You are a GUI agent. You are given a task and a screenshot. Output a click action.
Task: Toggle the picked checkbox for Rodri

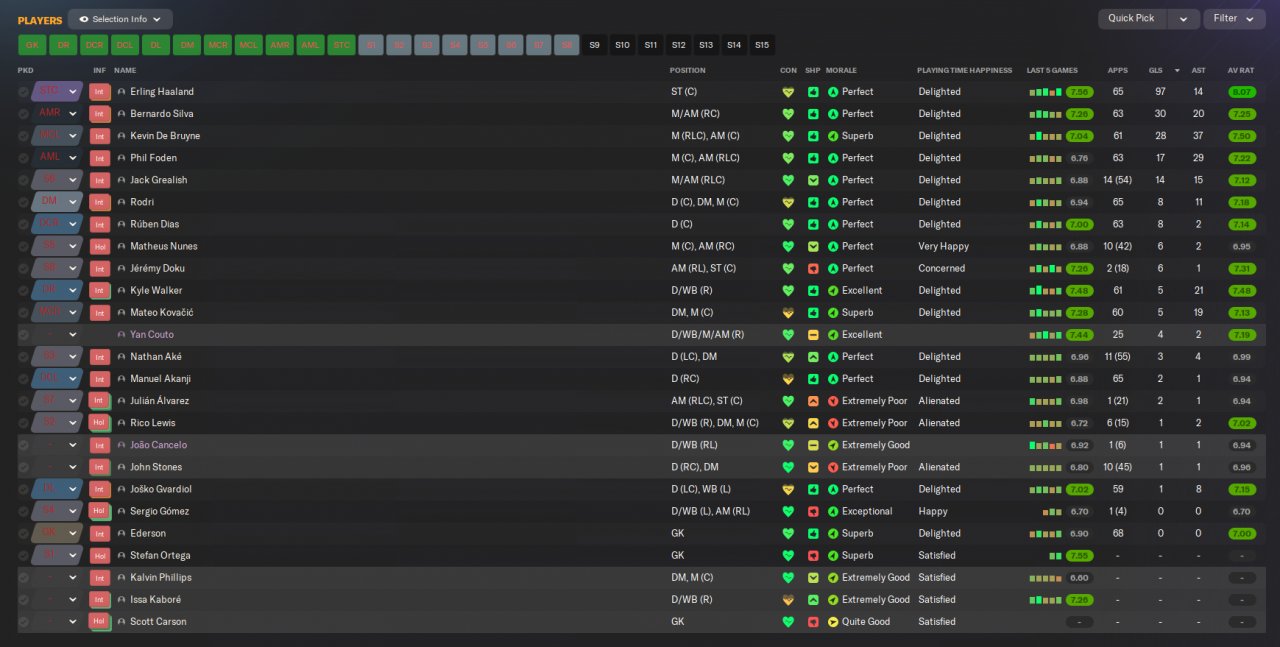[x=23, y=202]
